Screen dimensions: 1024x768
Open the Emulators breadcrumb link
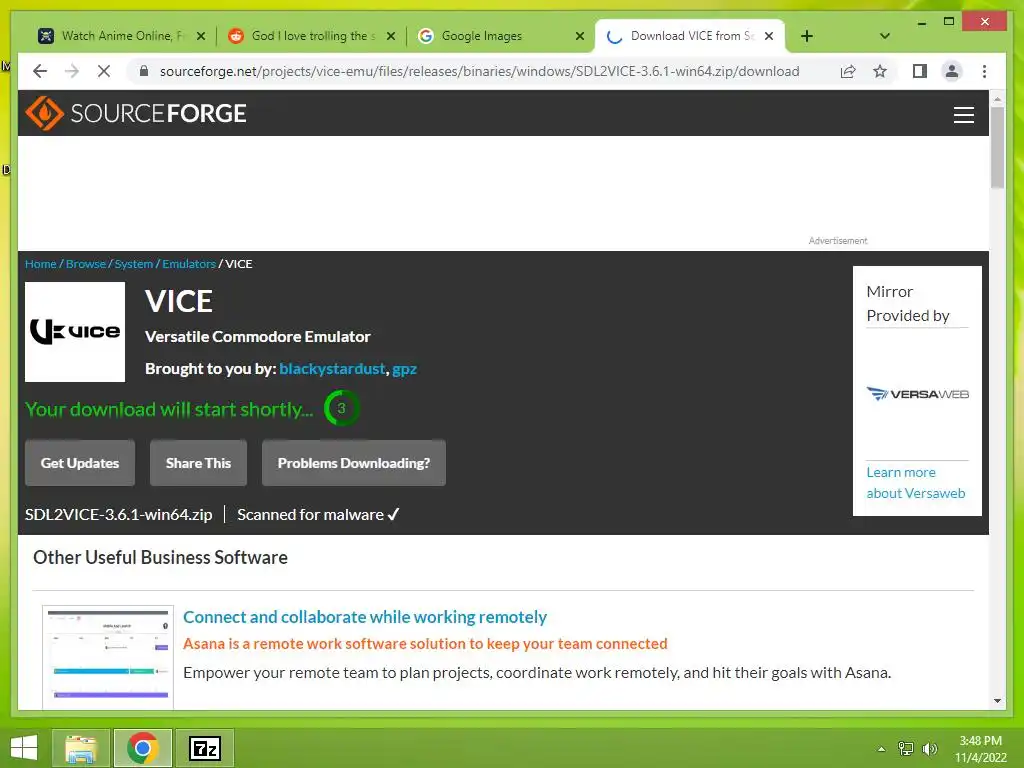[x=189, y=264]
